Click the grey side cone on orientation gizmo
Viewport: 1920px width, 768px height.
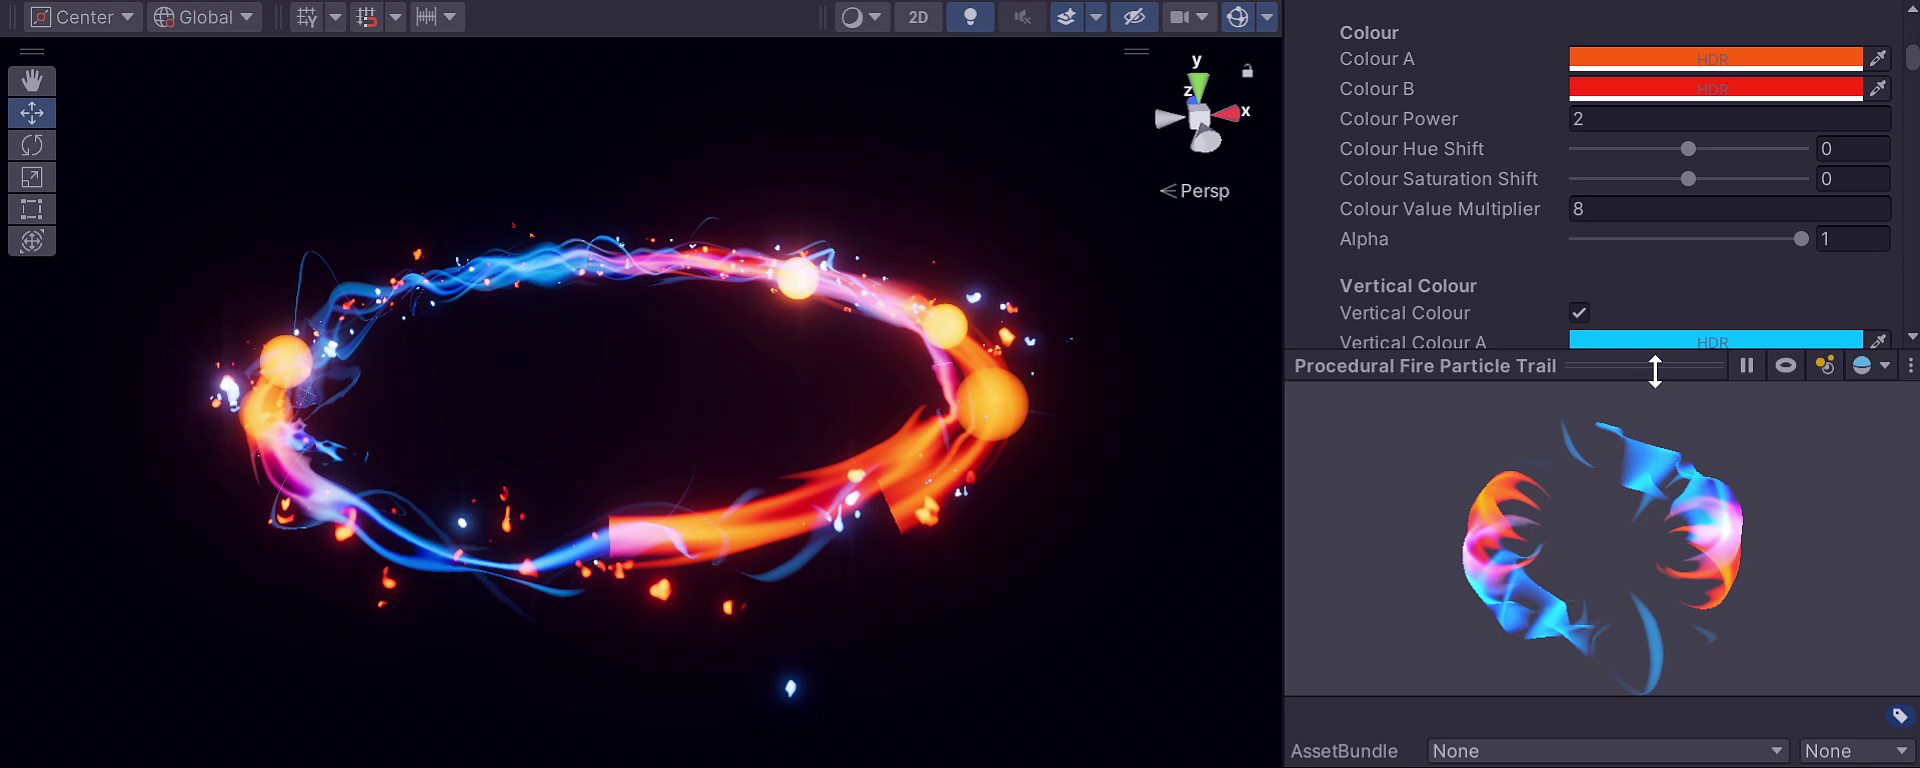pos(1170,119)
